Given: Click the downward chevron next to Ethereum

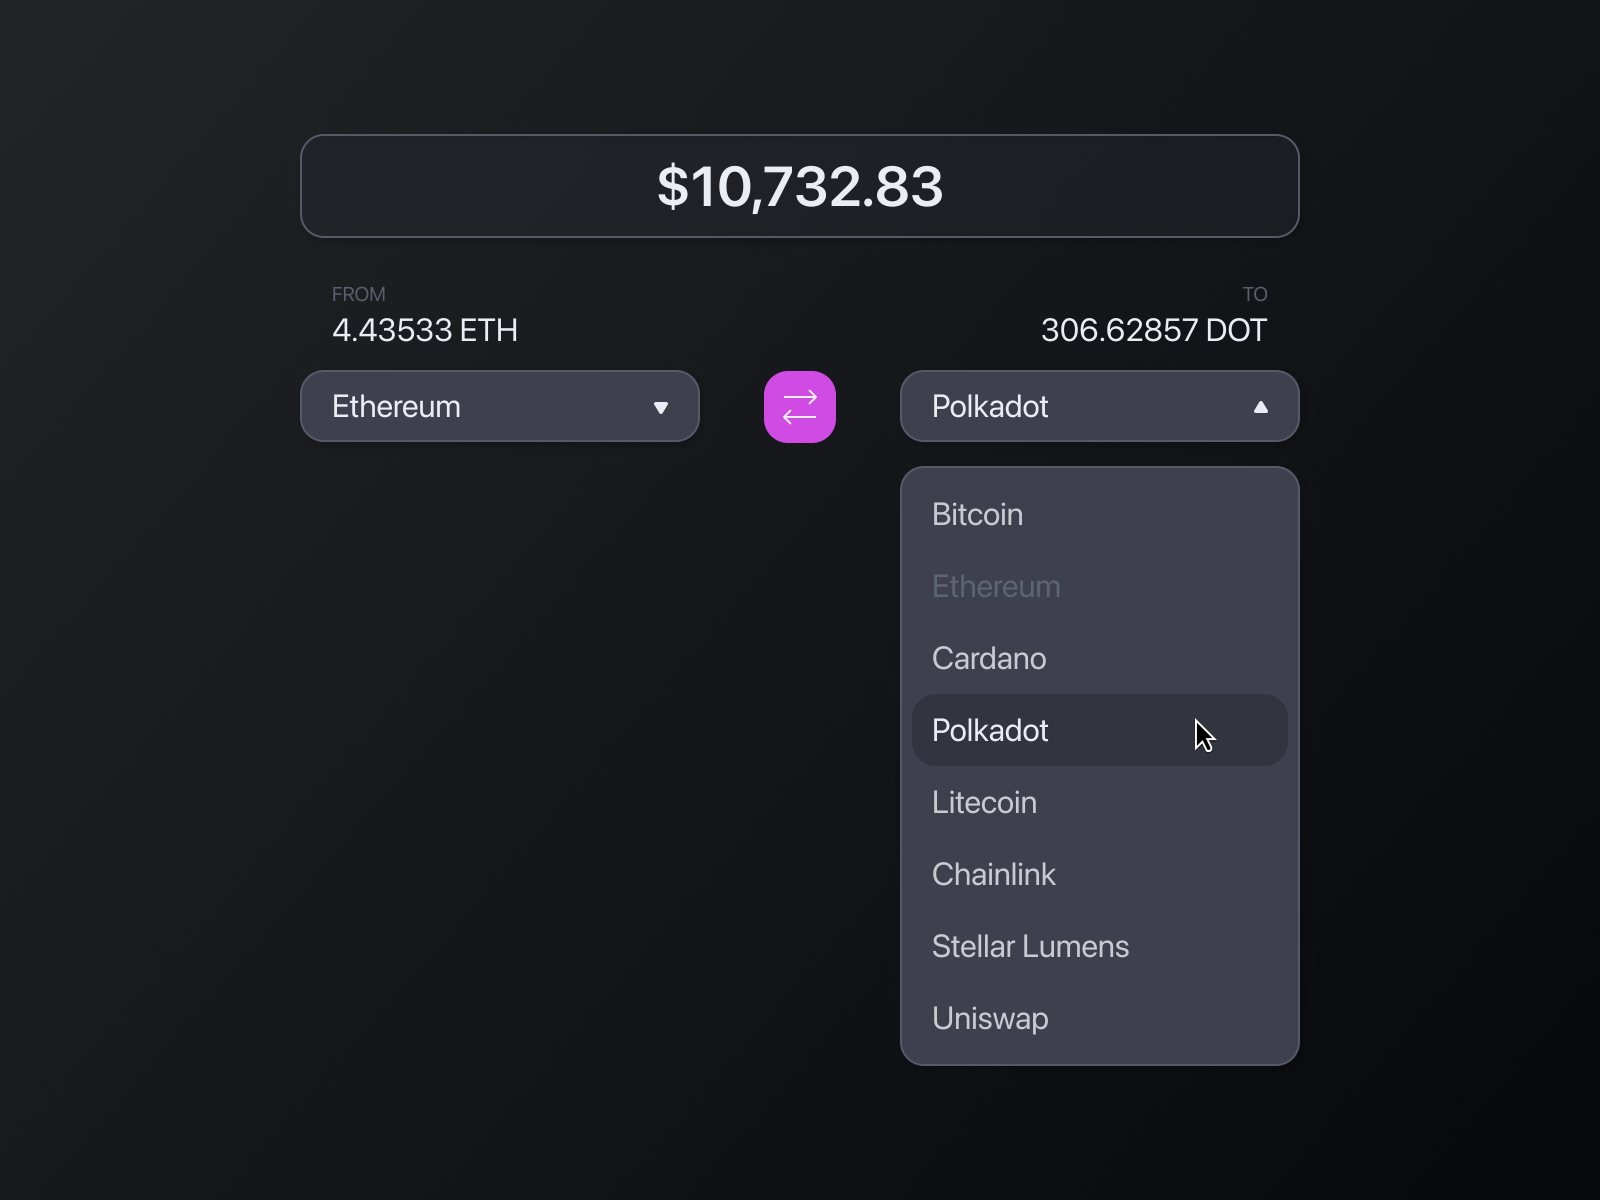Looking at the screenshot, I should click(x=660, y=406).
